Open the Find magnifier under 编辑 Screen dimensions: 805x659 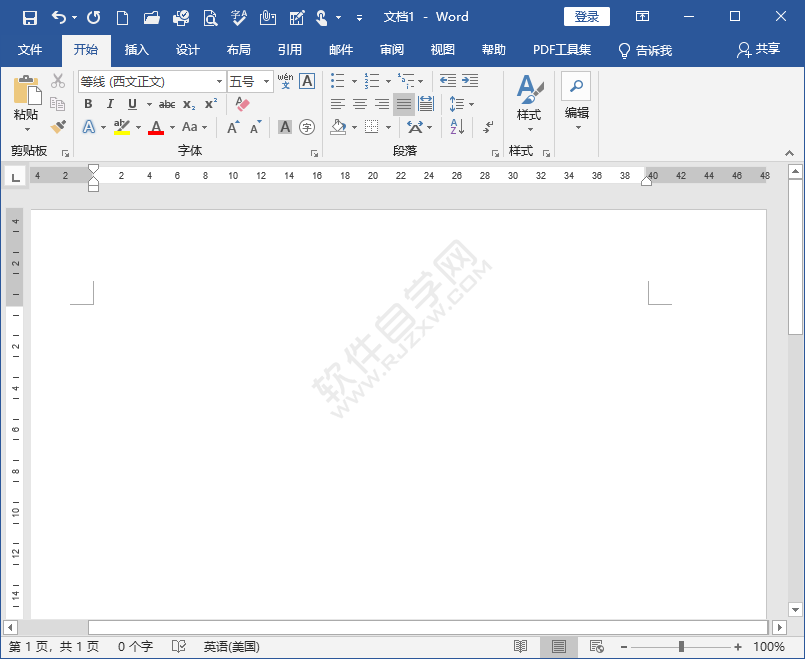click(576, 87)
